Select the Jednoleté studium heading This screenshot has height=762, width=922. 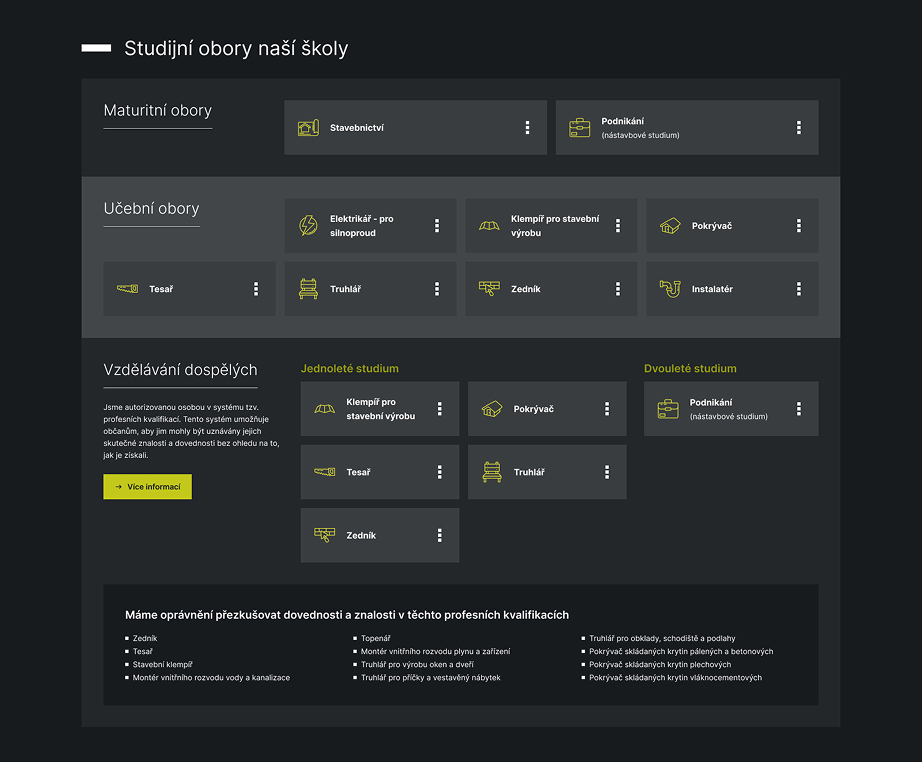[349, 369]
